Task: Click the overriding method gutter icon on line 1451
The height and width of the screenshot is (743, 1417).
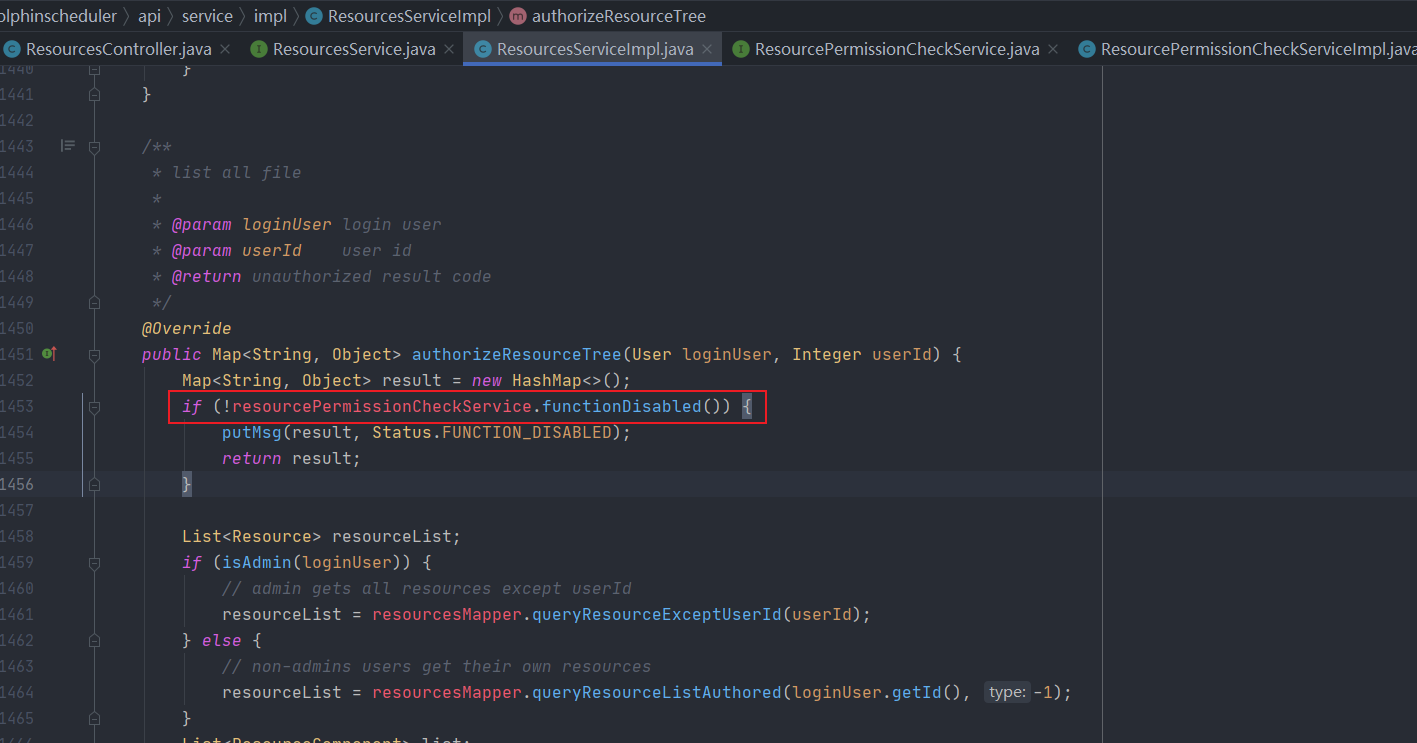Action: 50,354
